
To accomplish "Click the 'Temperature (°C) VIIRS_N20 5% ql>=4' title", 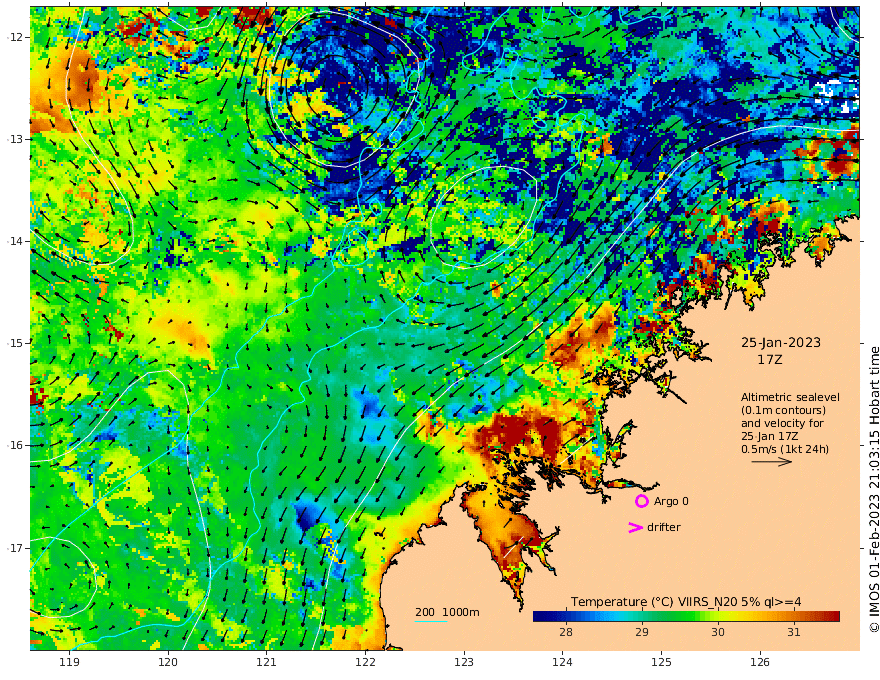I will (x=686, y=602).
